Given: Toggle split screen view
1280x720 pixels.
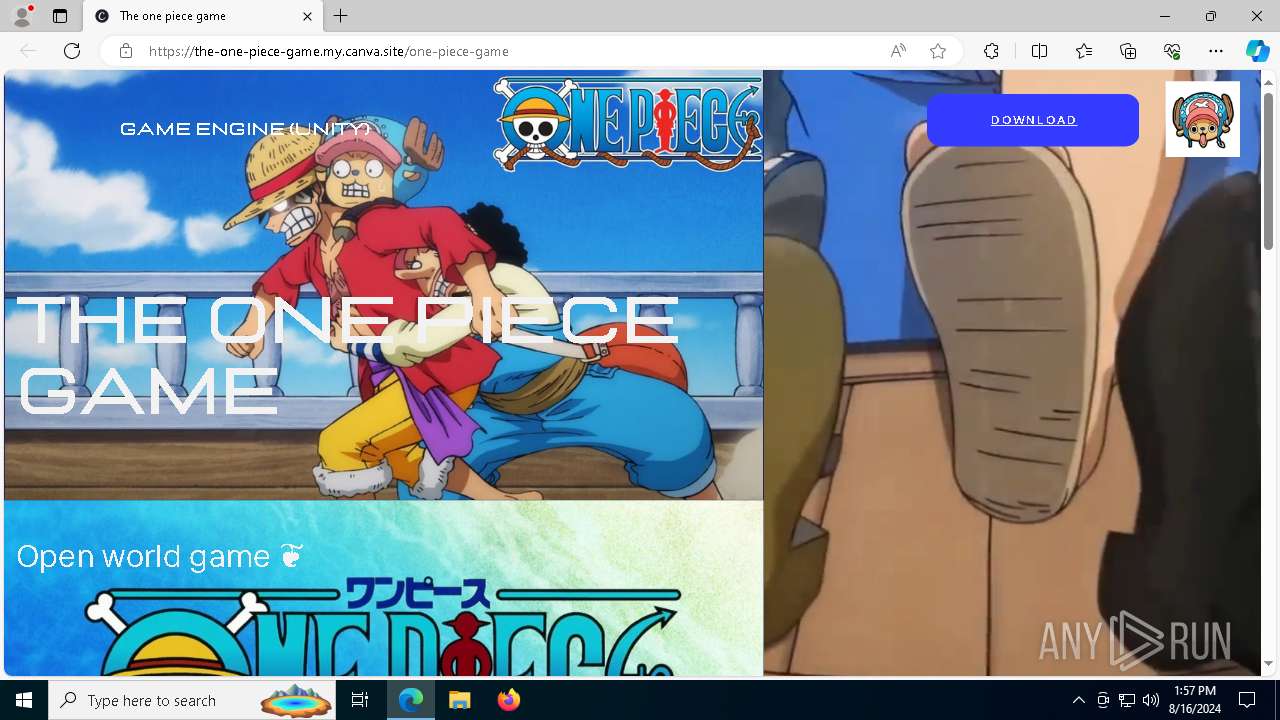Looking at the screenshot, I should click(1039, 51).
